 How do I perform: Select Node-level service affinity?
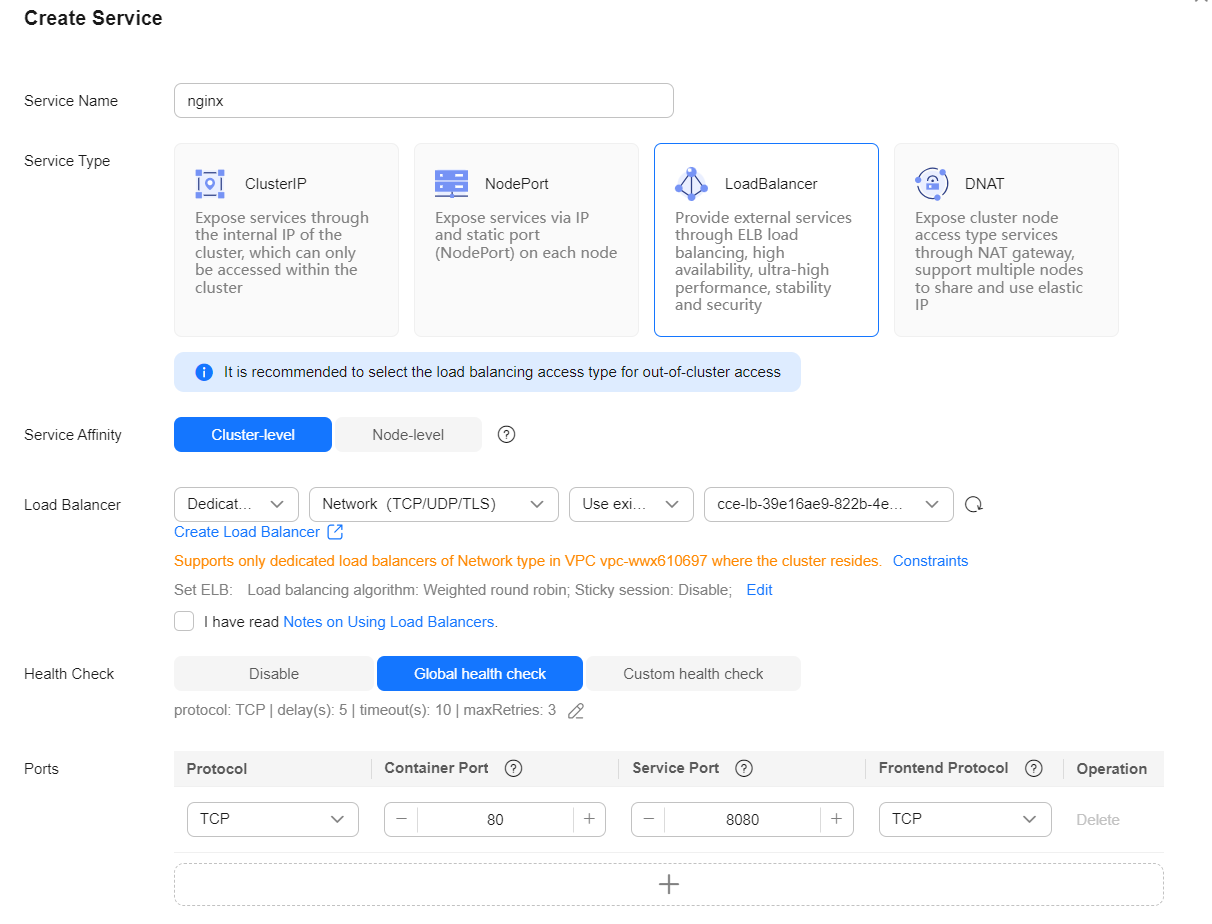point(408,435)
